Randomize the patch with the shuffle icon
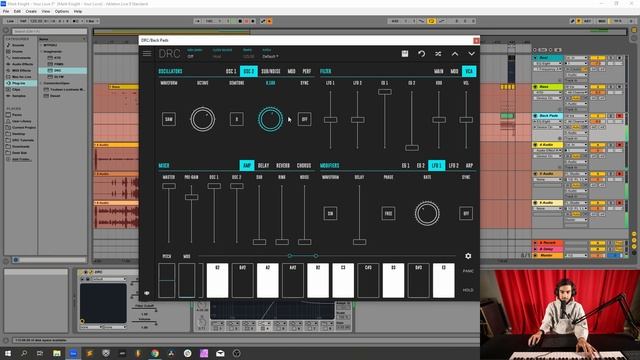Screen dimensions: 640x360 pyautogui.click(x=438, y=53)
